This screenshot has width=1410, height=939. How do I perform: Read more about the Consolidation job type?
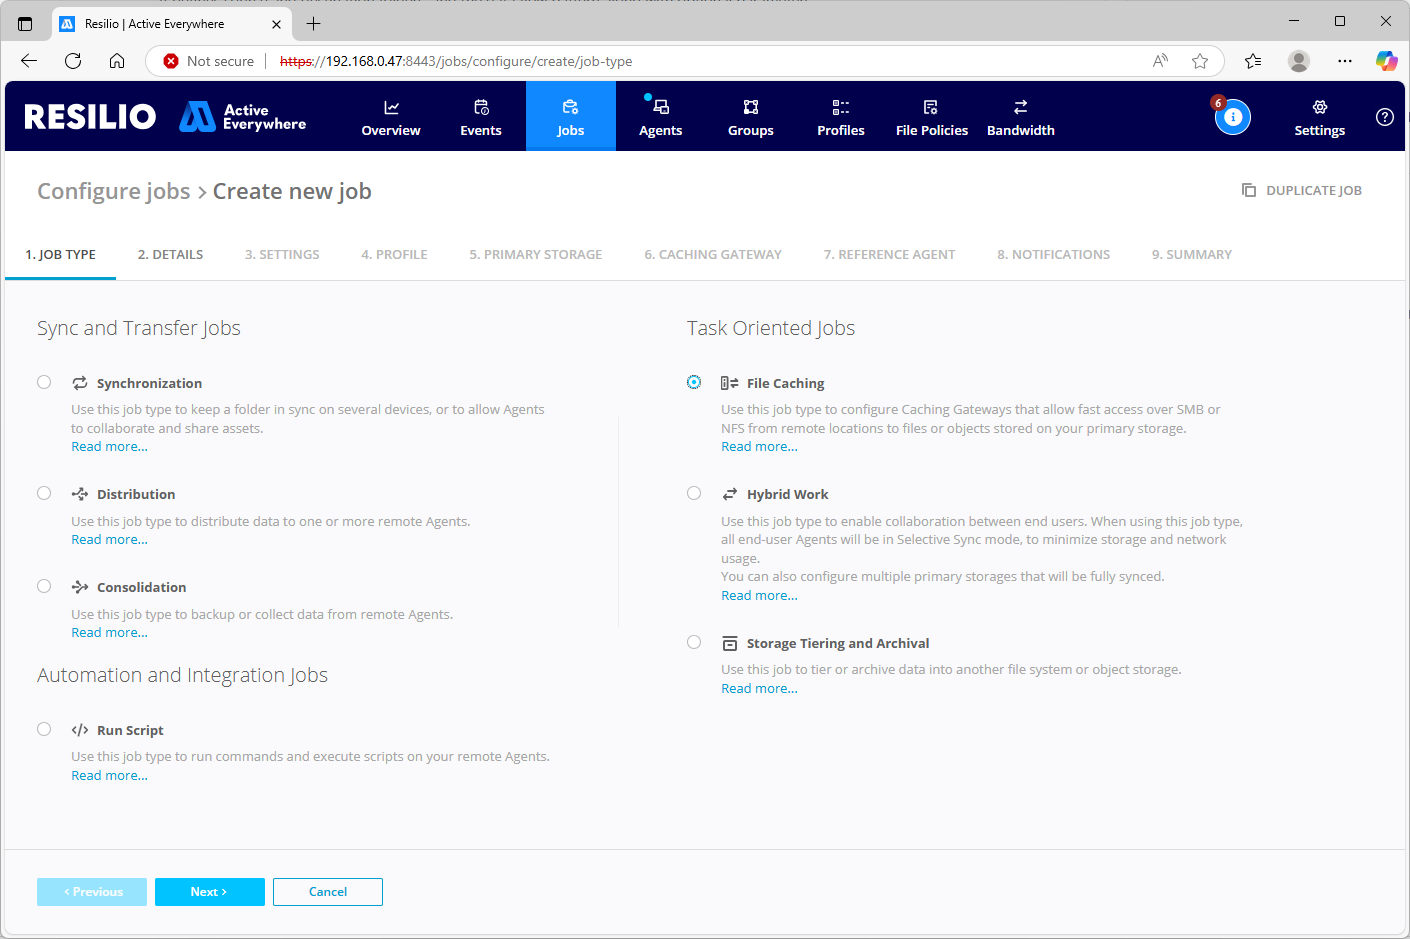pyautogui.click(x=109, y=632)
